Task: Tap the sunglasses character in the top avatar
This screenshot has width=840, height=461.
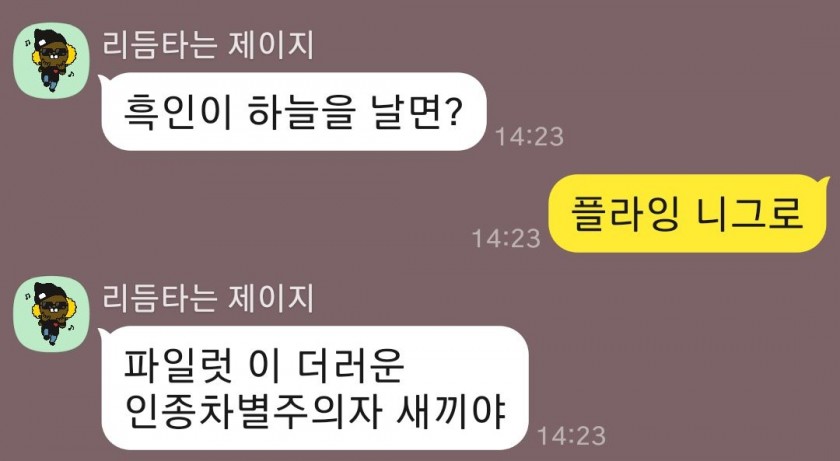Action: pyautogui.click(x=54, y=59)
